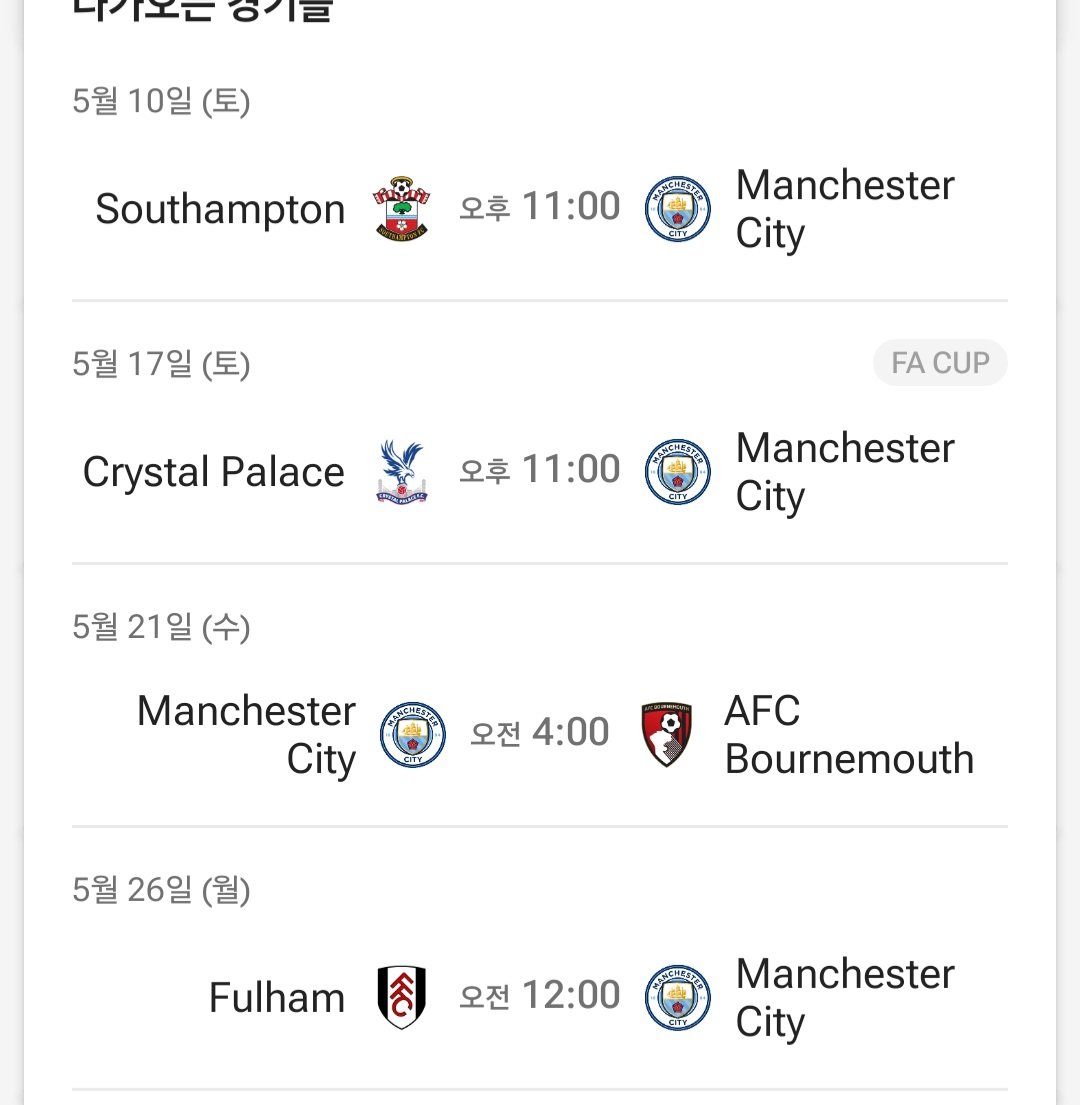Tap the 5월 17일 (토) date label
Viewport: 1080px width, 1105px height.
coord(161,364)
